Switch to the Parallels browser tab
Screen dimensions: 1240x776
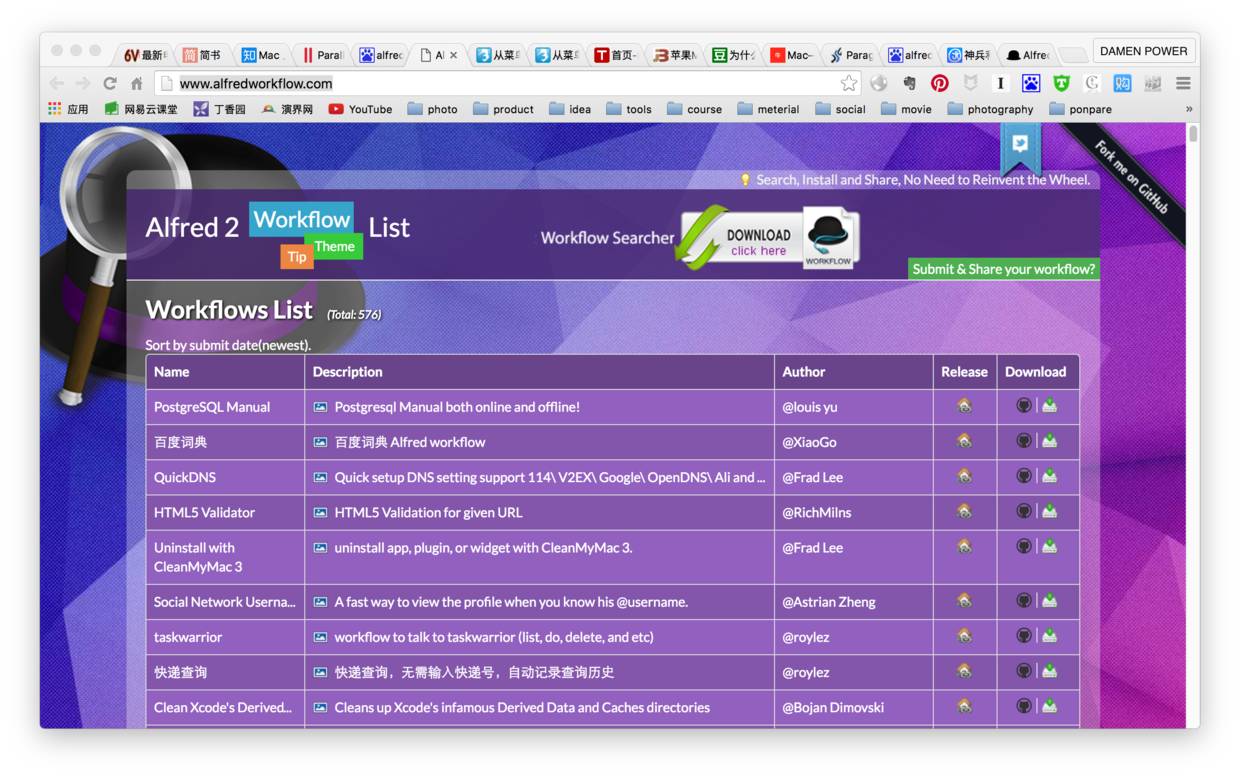tap(322, 55)
